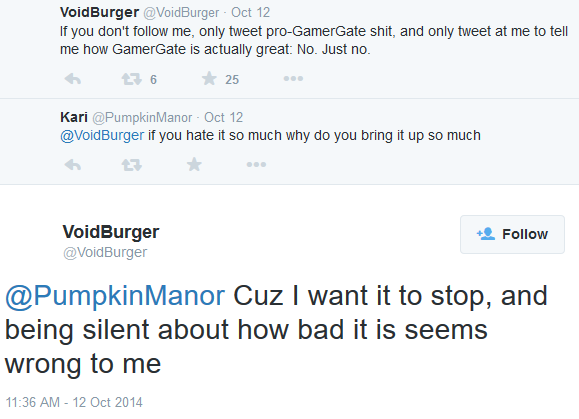
Task: Click the 11:36 AM - 12 Oct 2014 timestamp
Action: [74, 402]
